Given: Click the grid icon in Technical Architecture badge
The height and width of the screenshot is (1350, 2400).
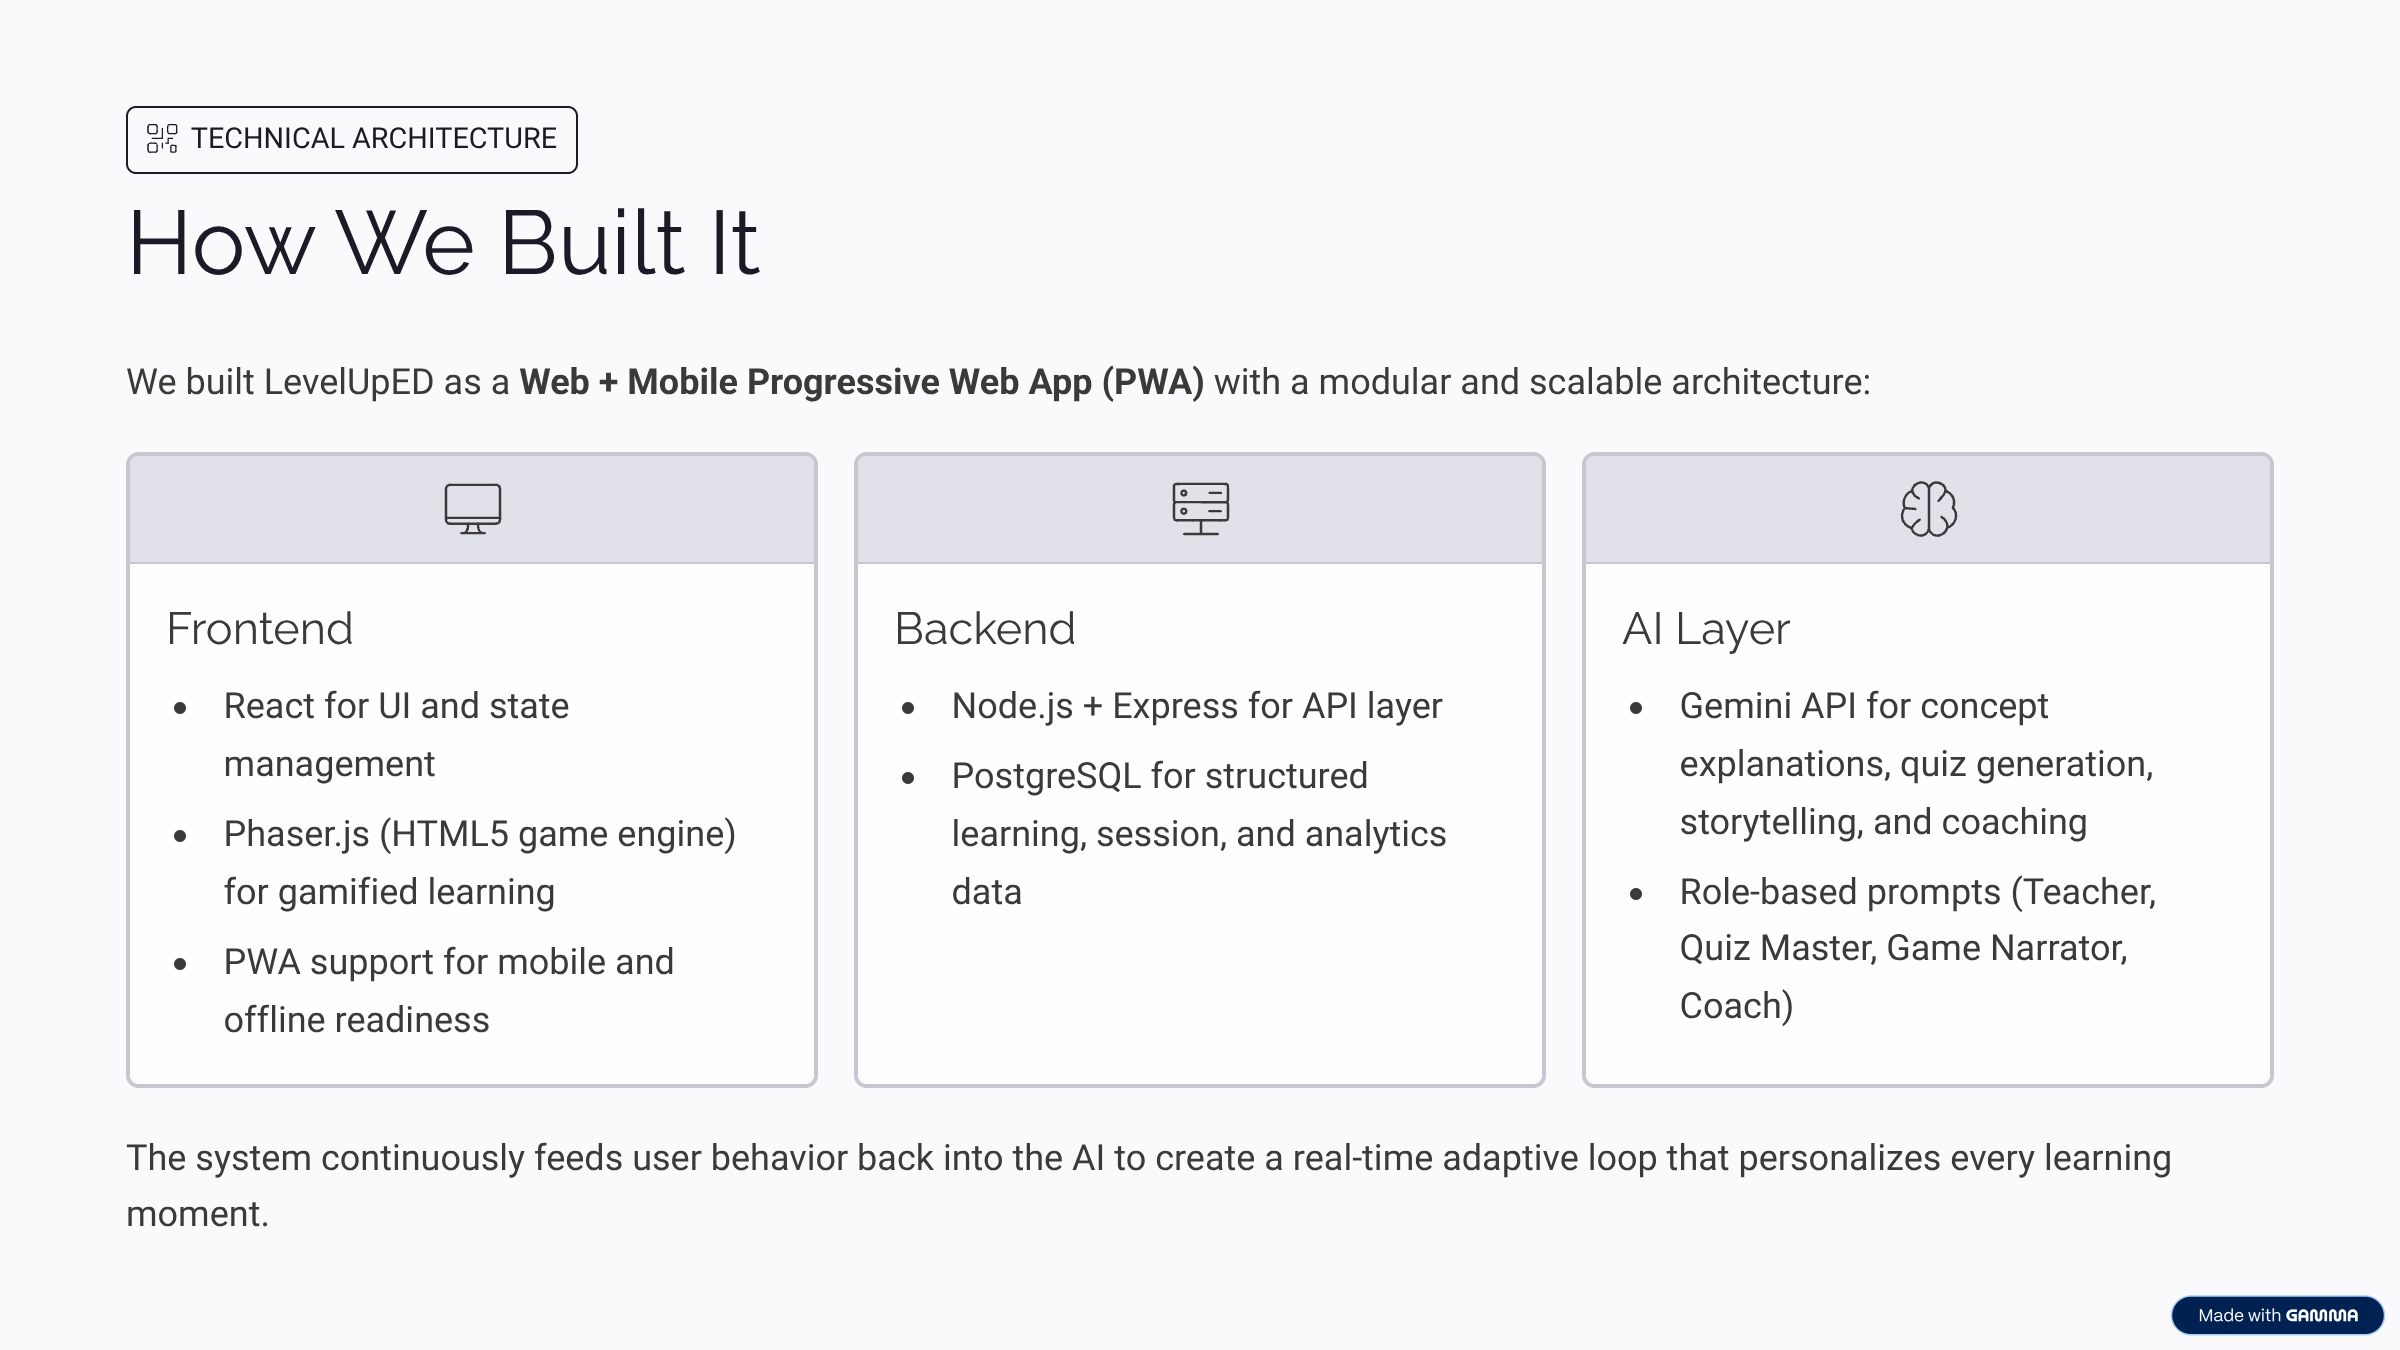Looking at the screenshot, I should (162, 139).
